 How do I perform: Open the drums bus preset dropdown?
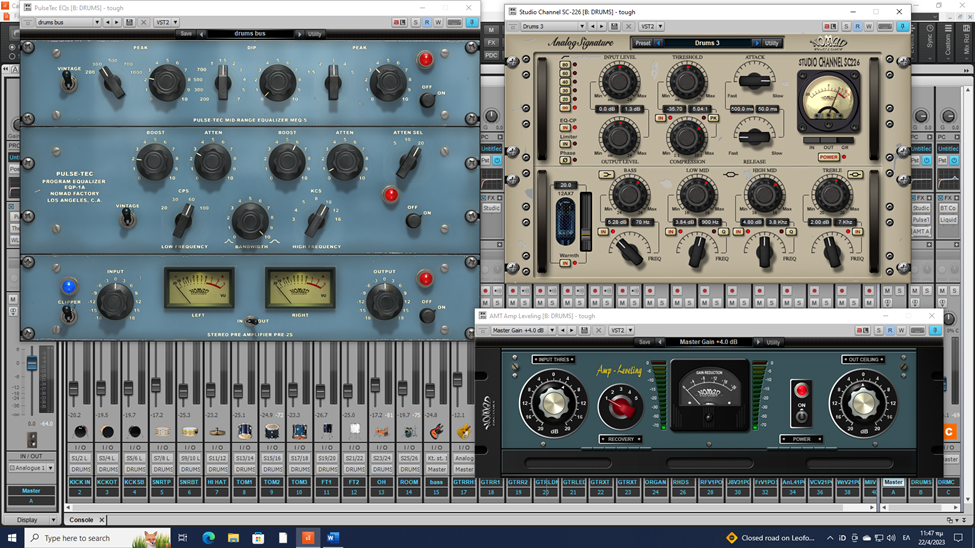coord(97,22)
